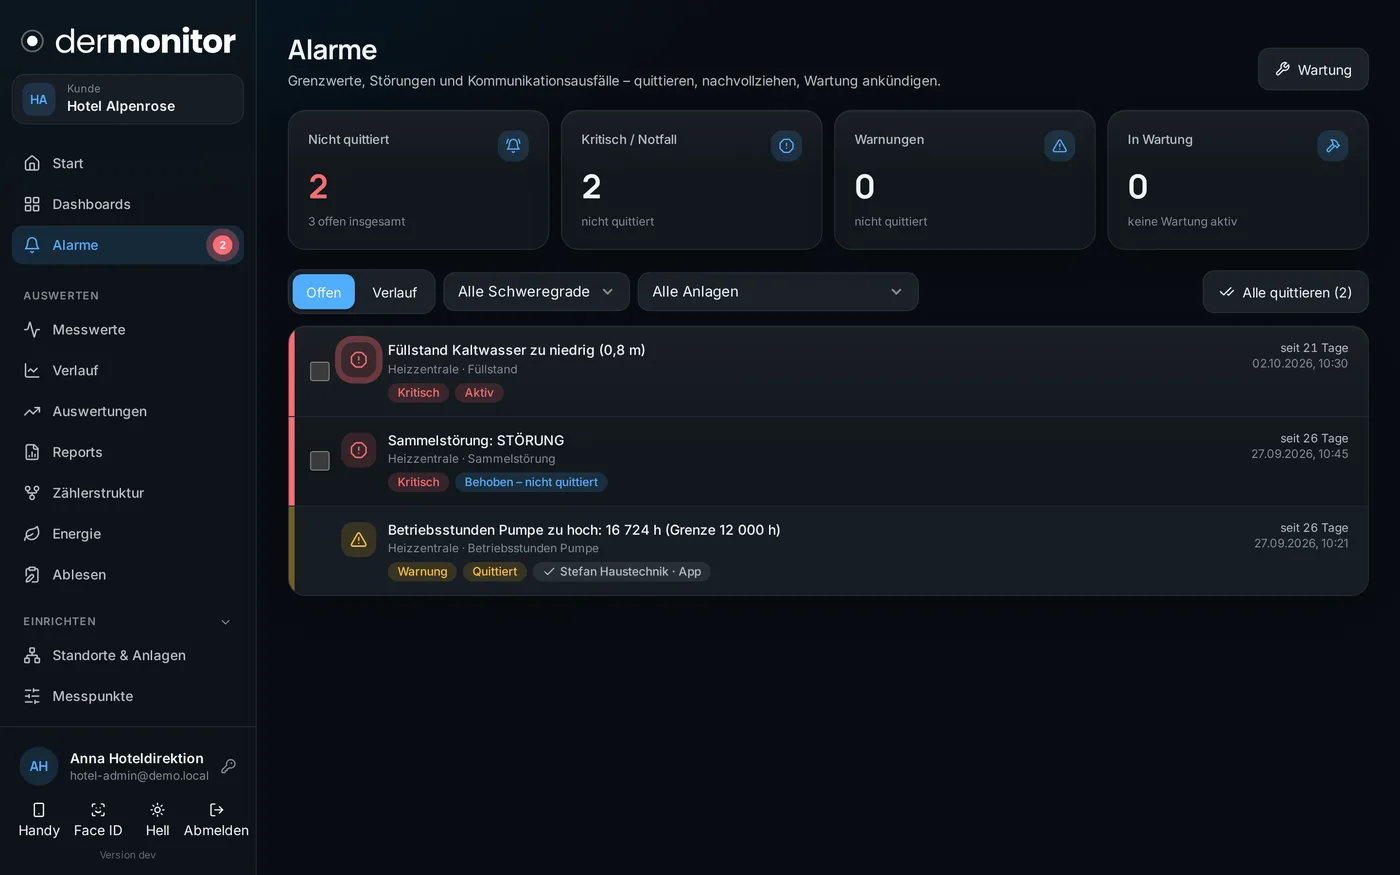Click the 'Behoben – nicht quittiert' tag
Image resolution: width=1400 pixels, height=875 pixels.
[531, 482]
